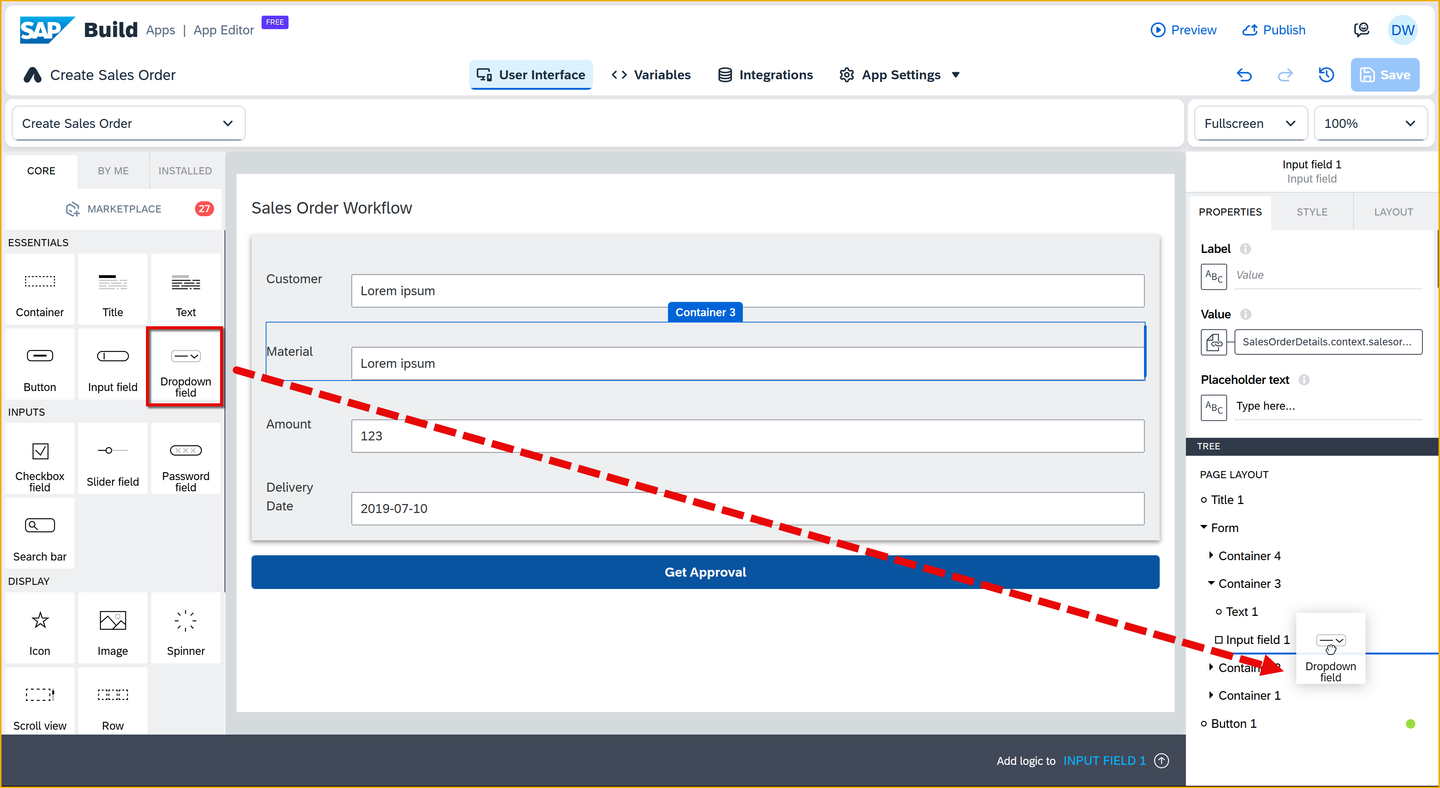Select the Search bar component
The width and height of the screenshot is (1440, 788).
40,534
